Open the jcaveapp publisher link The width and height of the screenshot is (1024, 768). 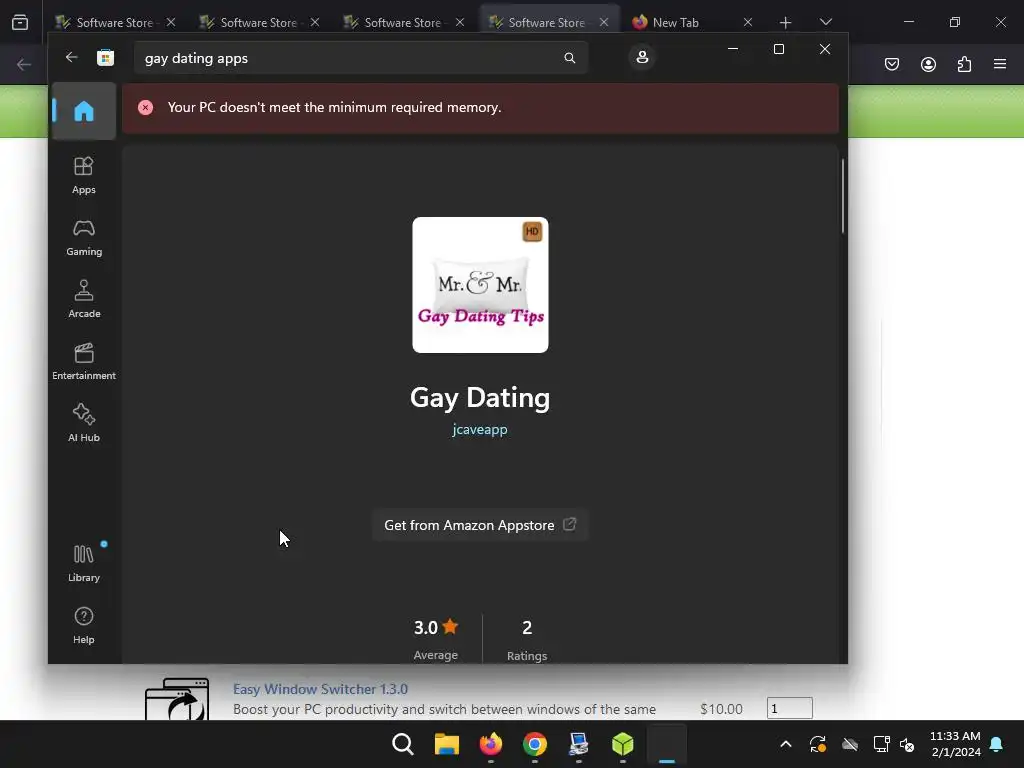tap(480, 429)
